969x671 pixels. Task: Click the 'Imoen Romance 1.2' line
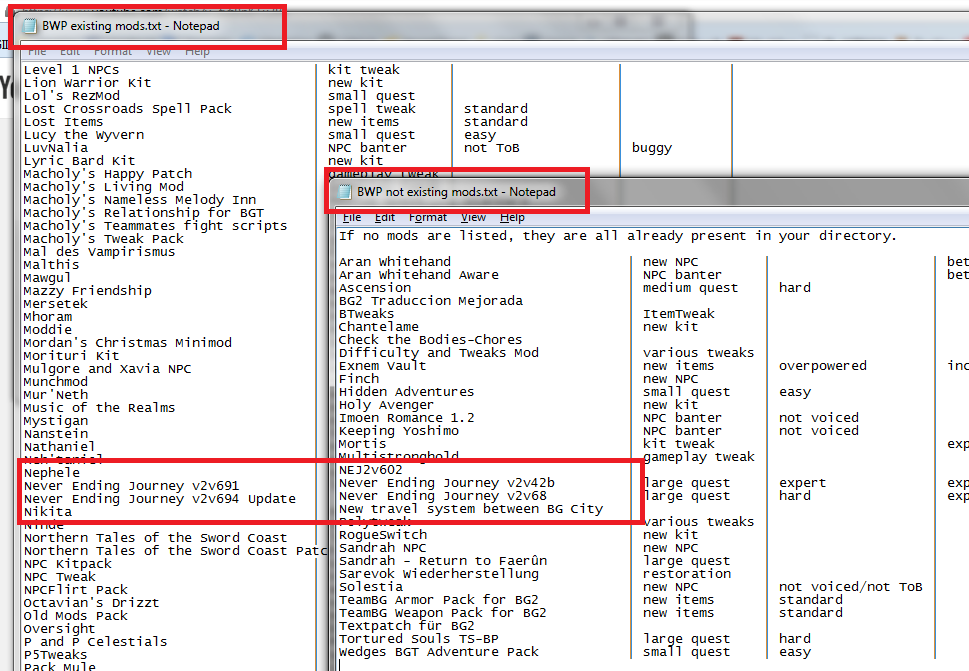(x=406, y=418)
